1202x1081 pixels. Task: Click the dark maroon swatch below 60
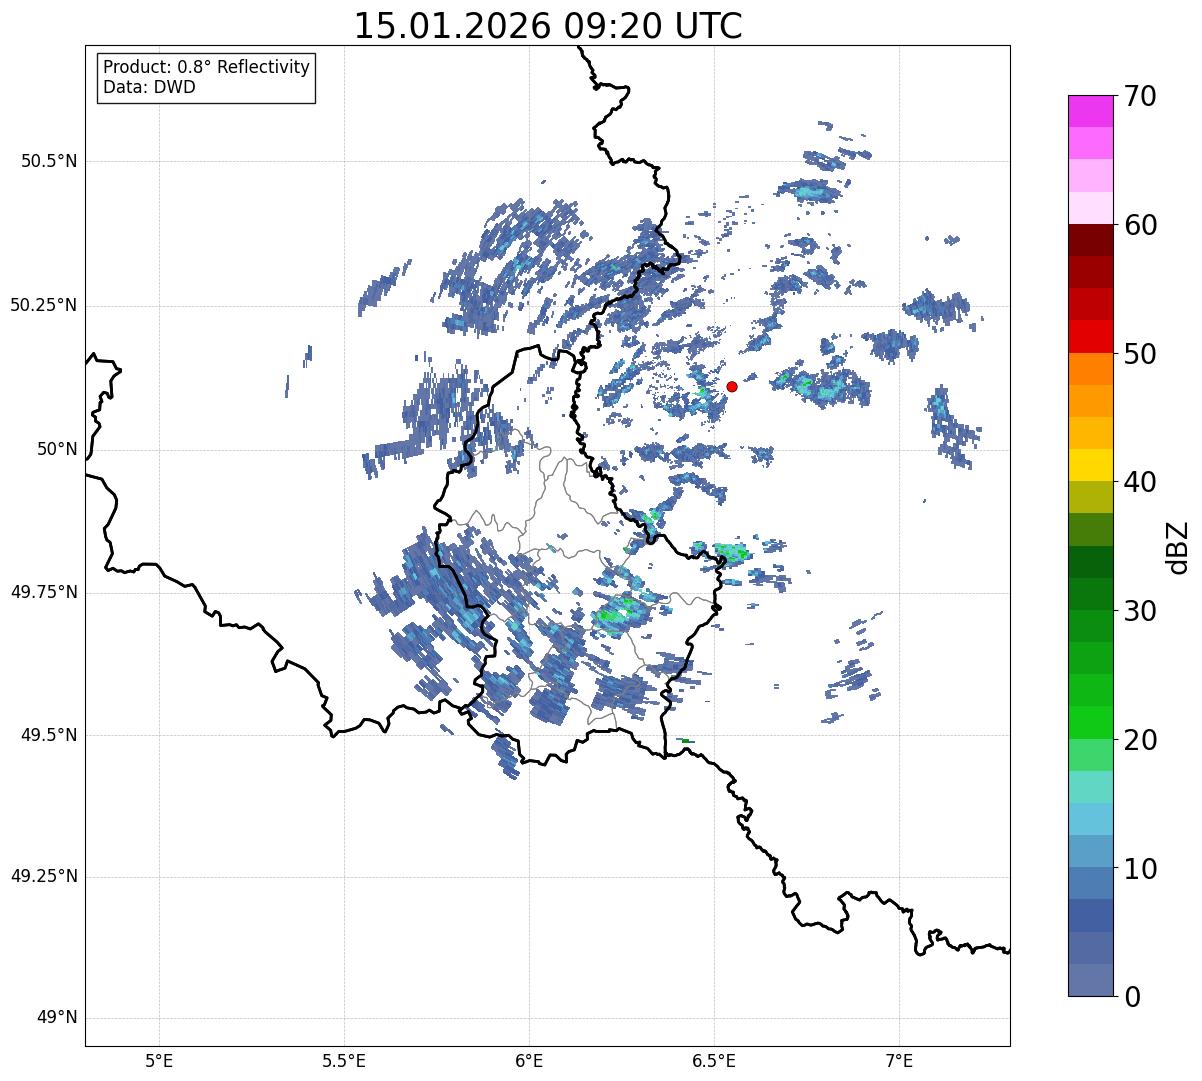(x=1090, y=240)
